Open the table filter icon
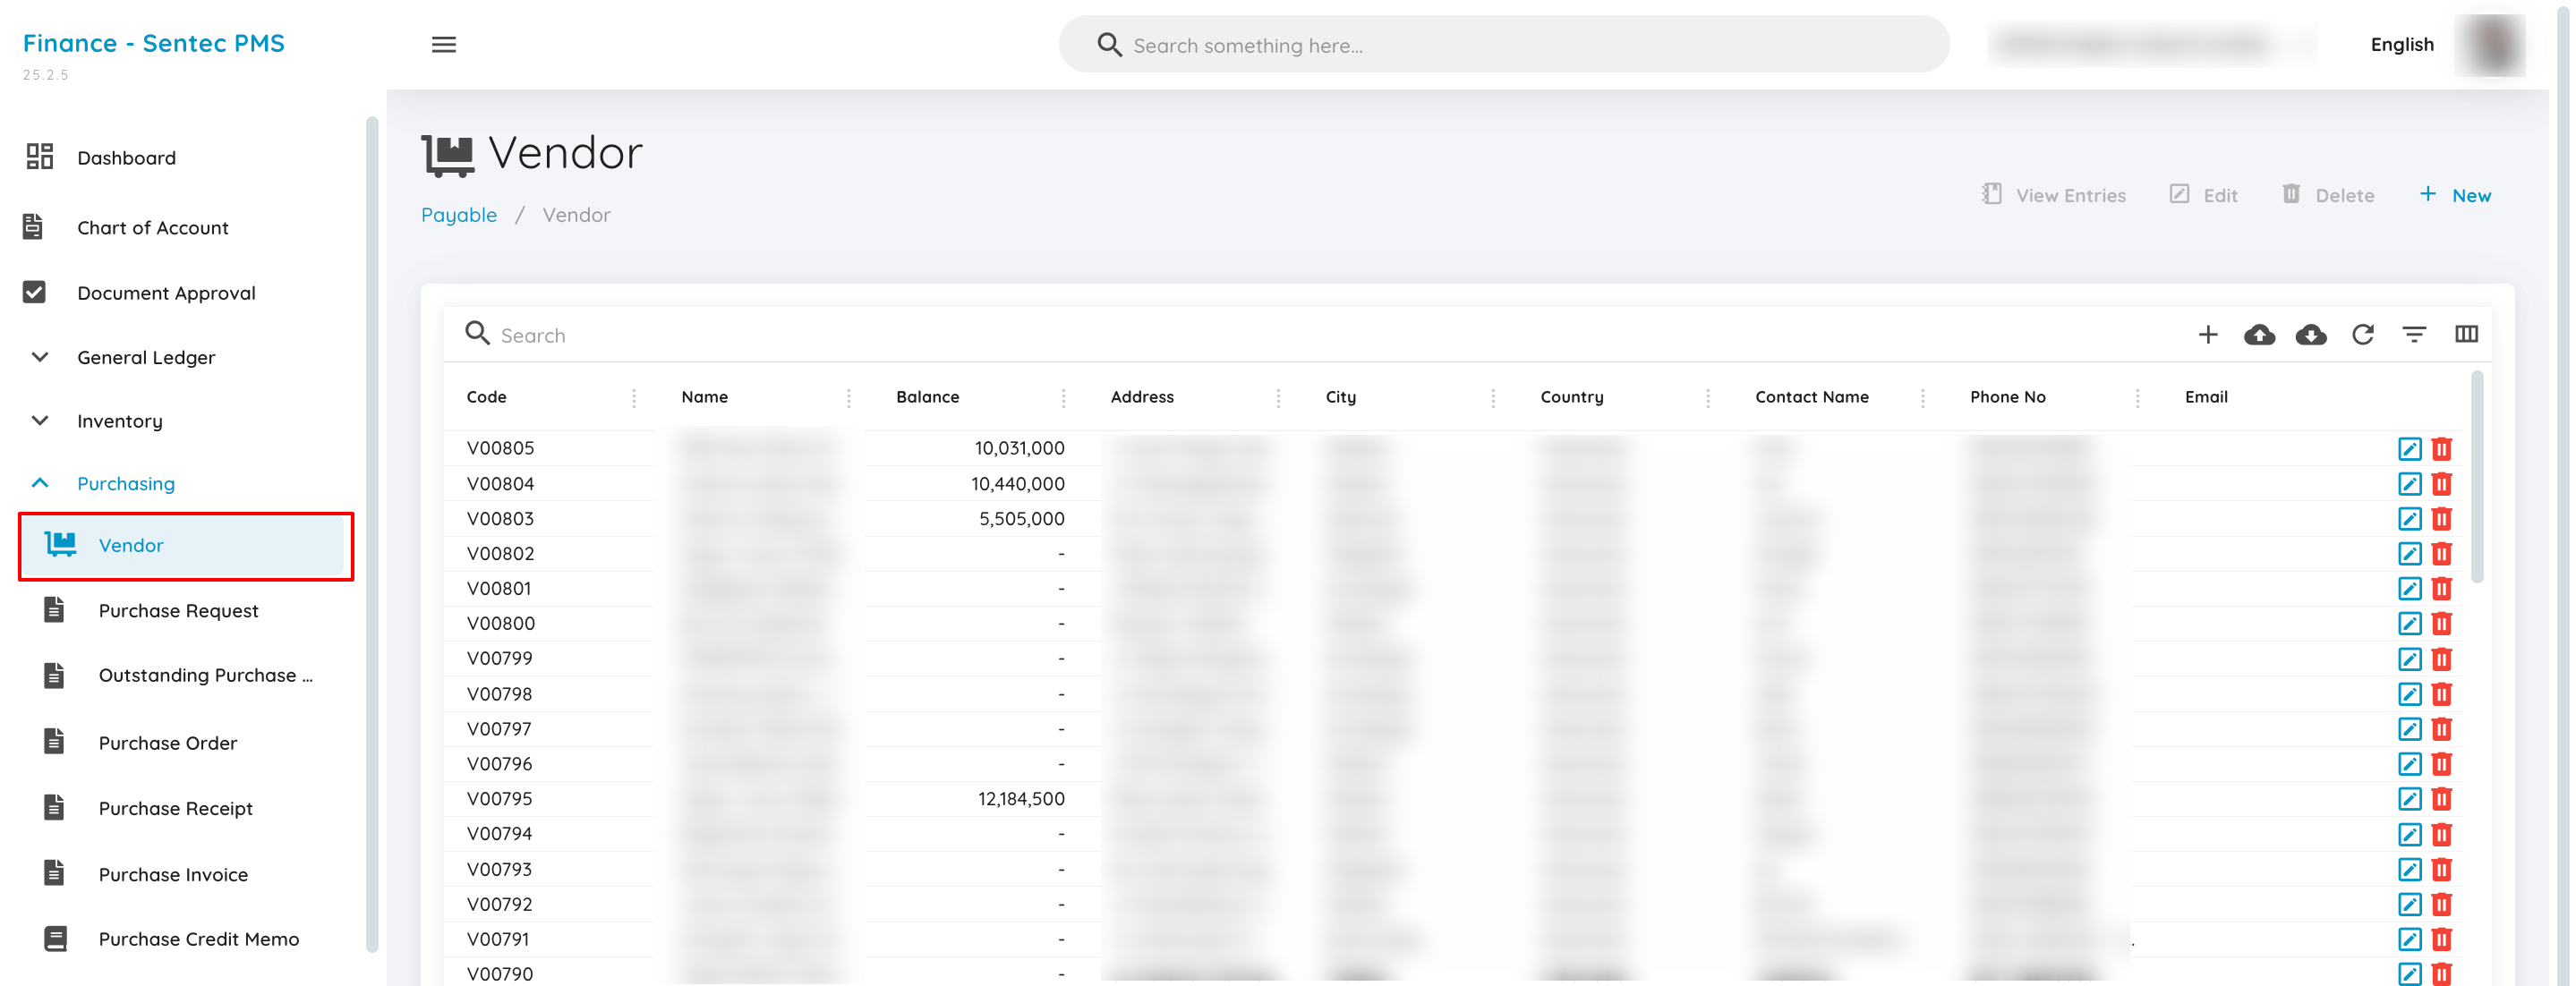Viewport: 2576px width, 986px height. click(2414, 335)
